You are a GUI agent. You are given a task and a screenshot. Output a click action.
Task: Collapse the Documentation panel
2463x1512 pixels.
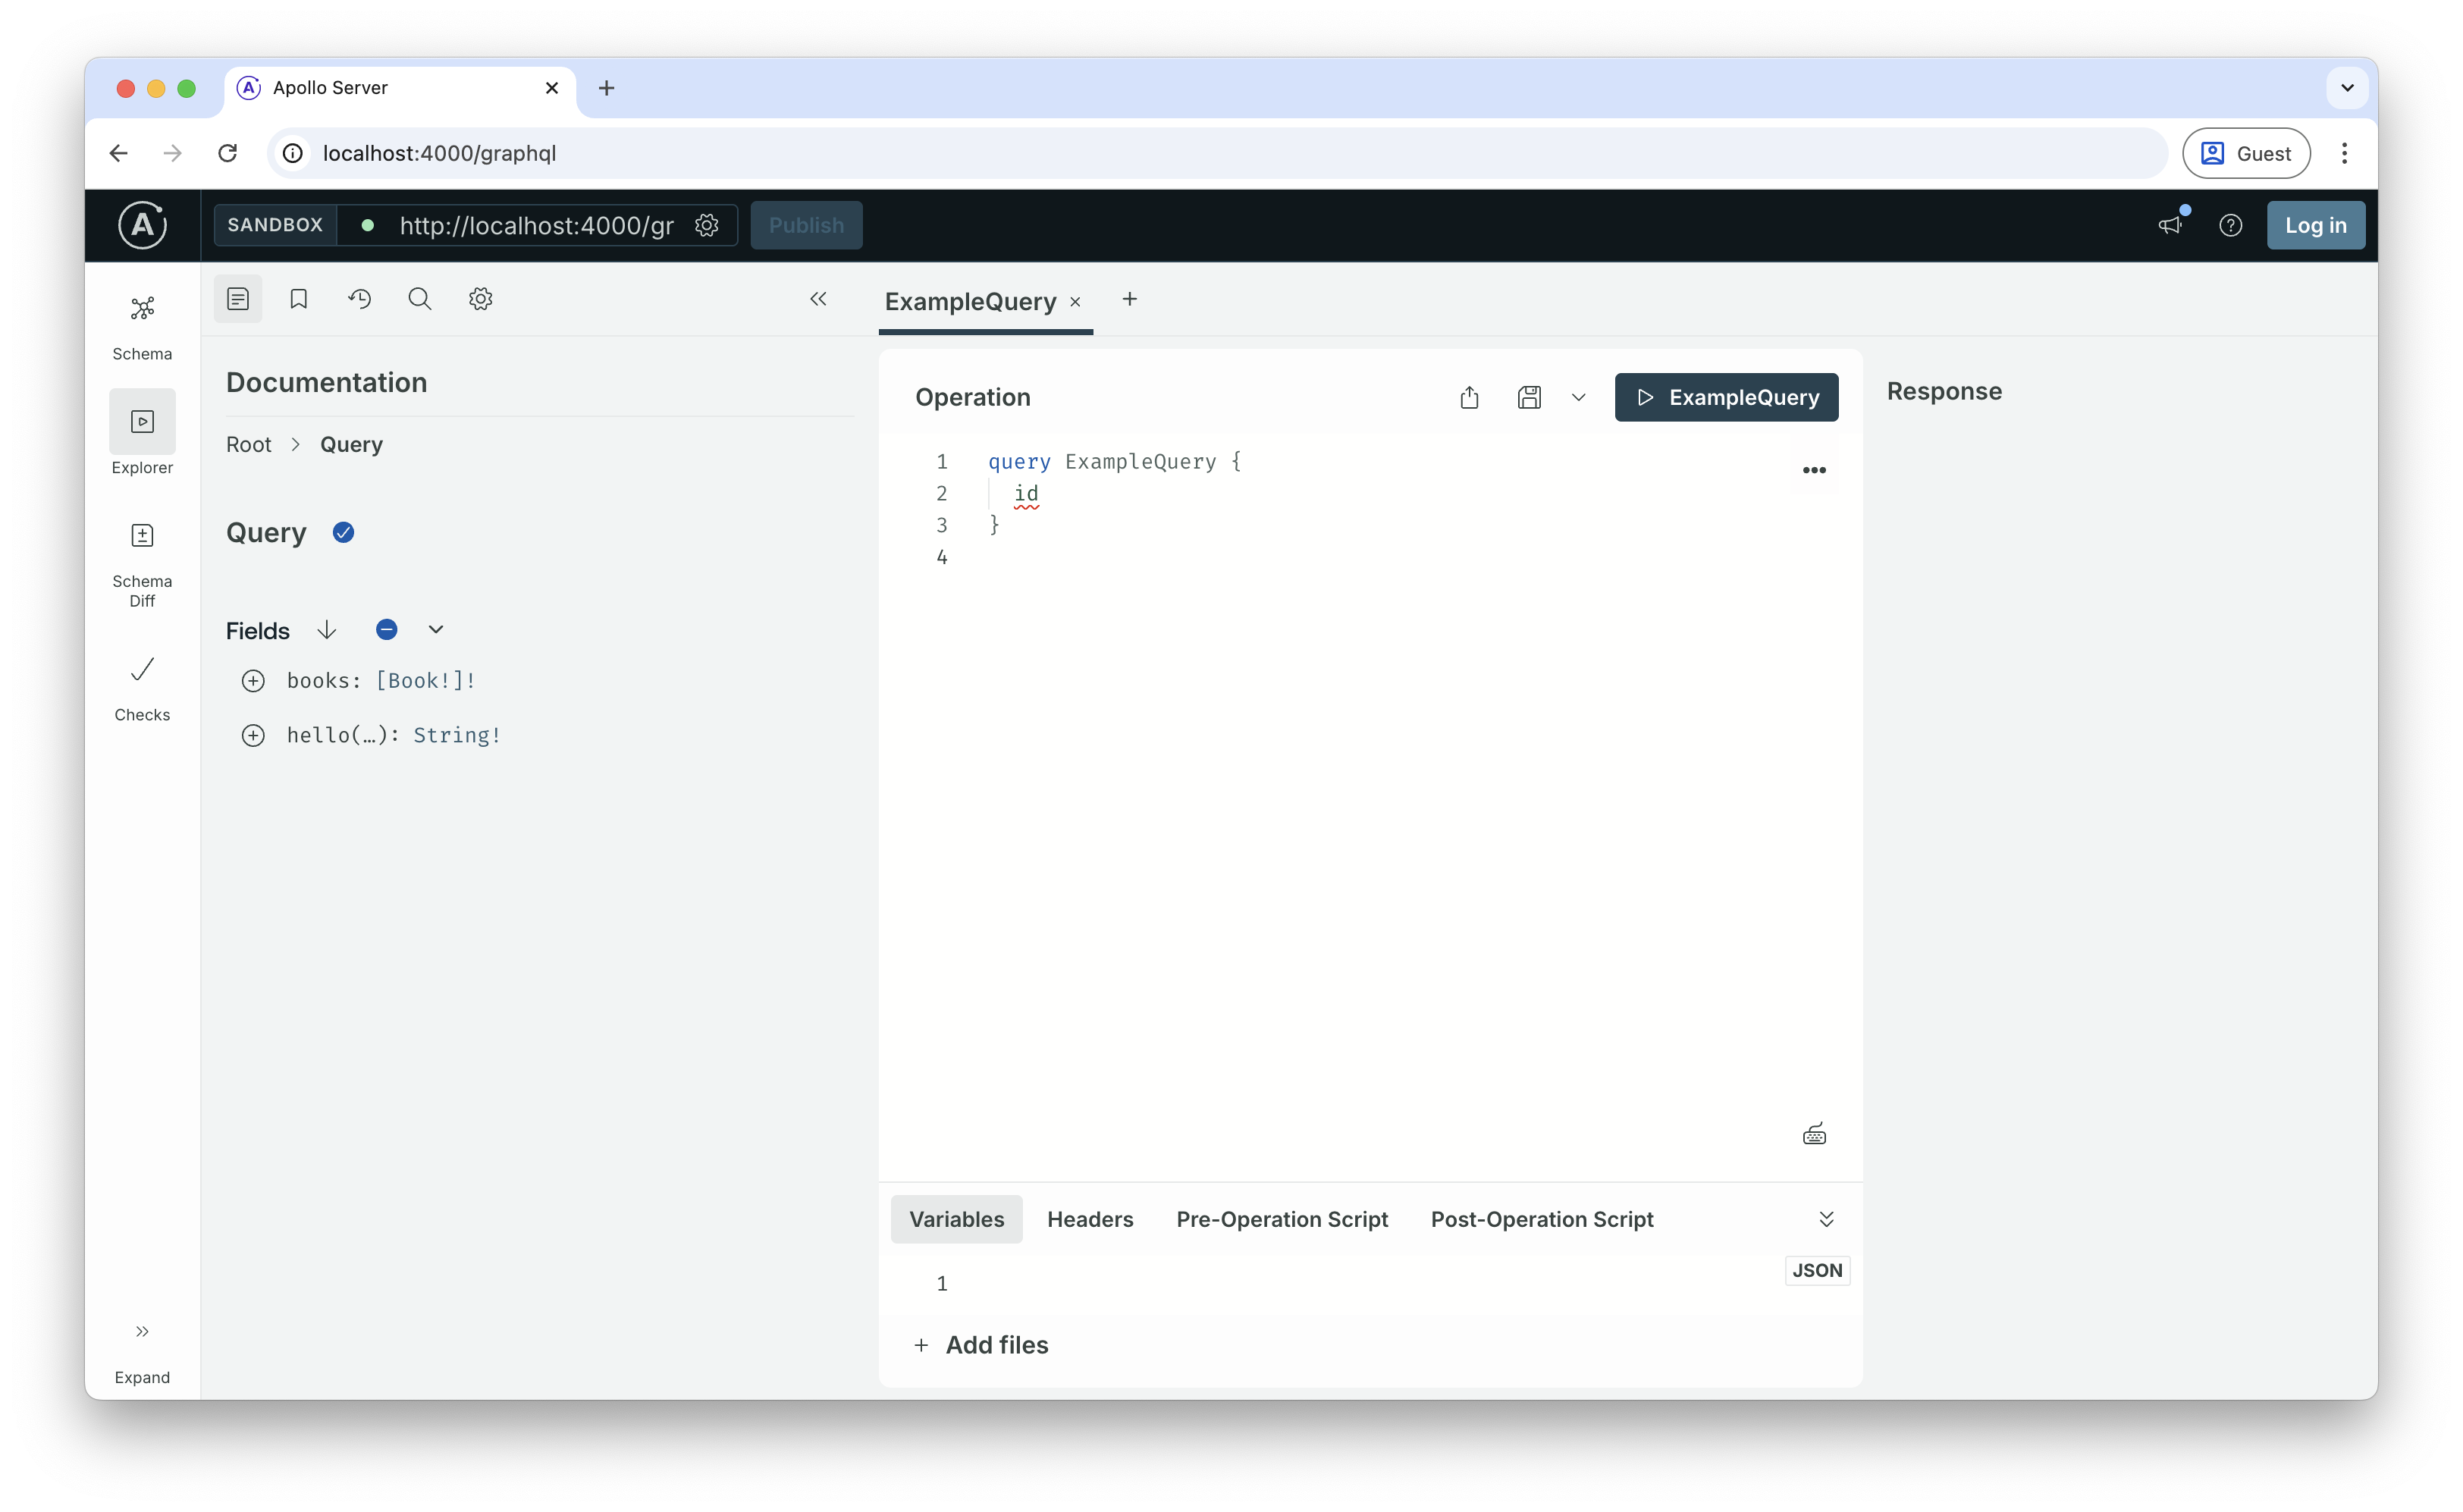click(x=818, y=299)
